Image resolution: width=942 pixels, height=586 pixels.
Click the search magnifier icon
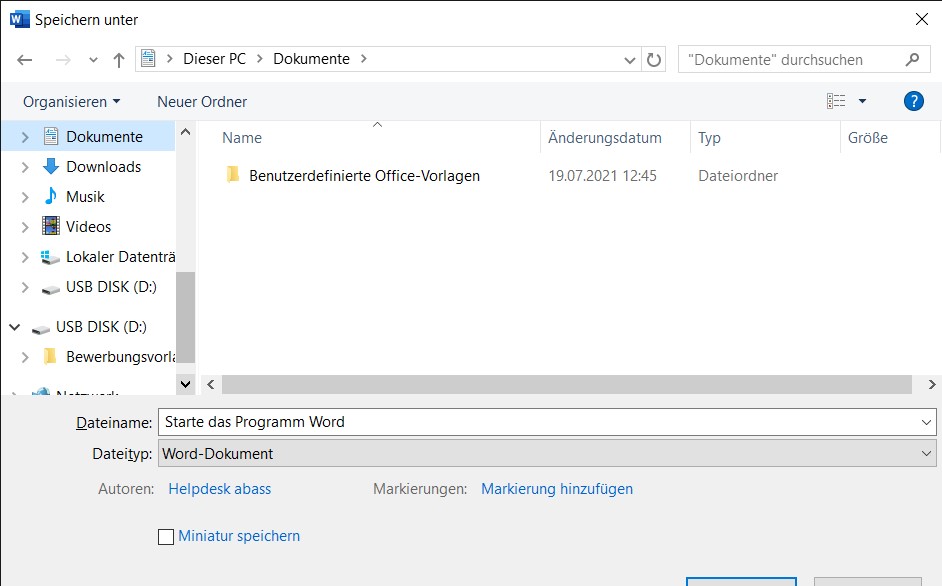(x=912, y=60)
